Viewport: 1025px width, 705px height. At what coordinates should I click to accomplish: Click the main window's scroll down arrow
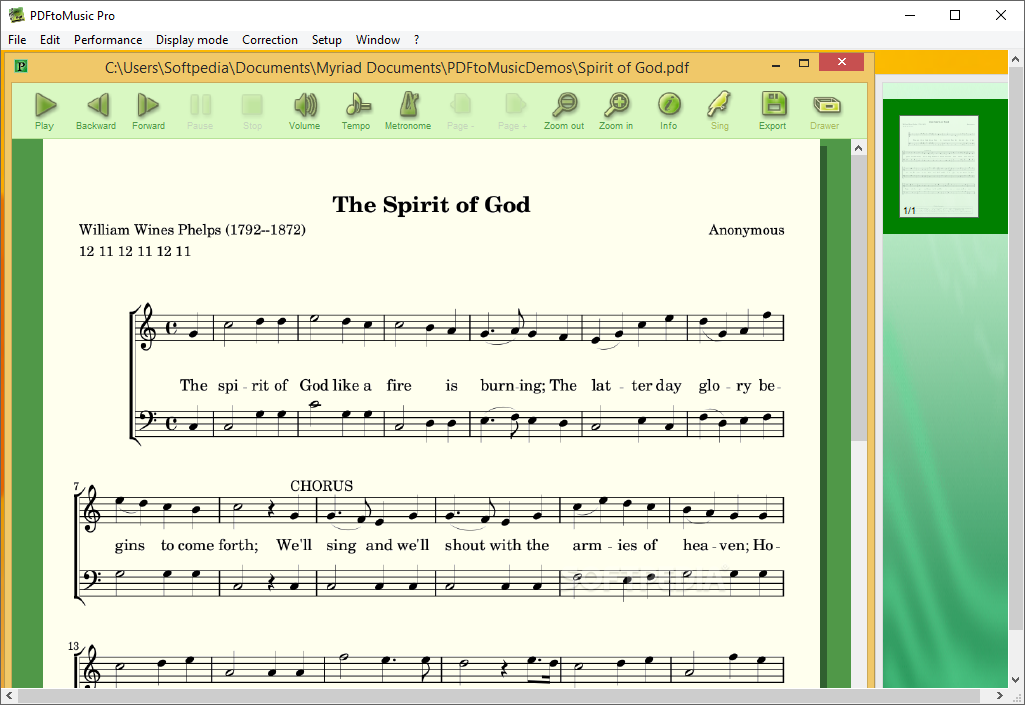point(1016,680)
